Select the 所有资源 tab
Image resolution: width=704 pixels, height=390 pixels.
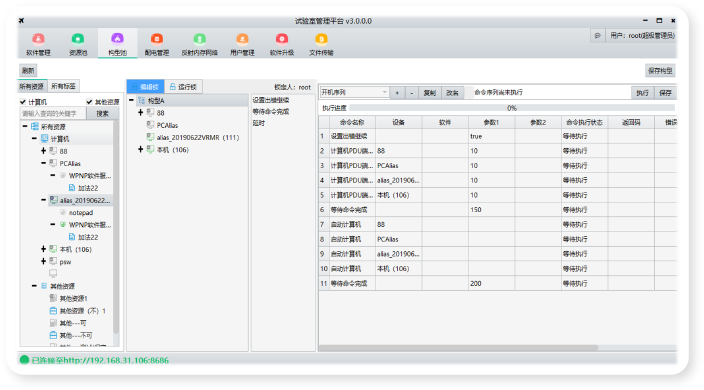(x=31, y=86)
